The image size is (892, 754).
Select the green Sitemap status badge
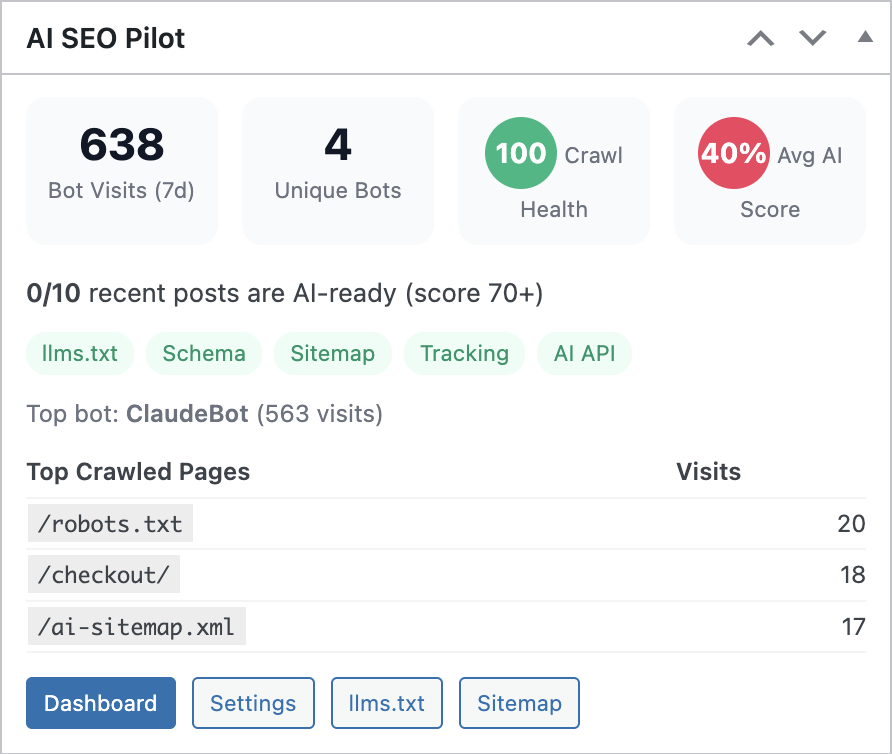332,353
